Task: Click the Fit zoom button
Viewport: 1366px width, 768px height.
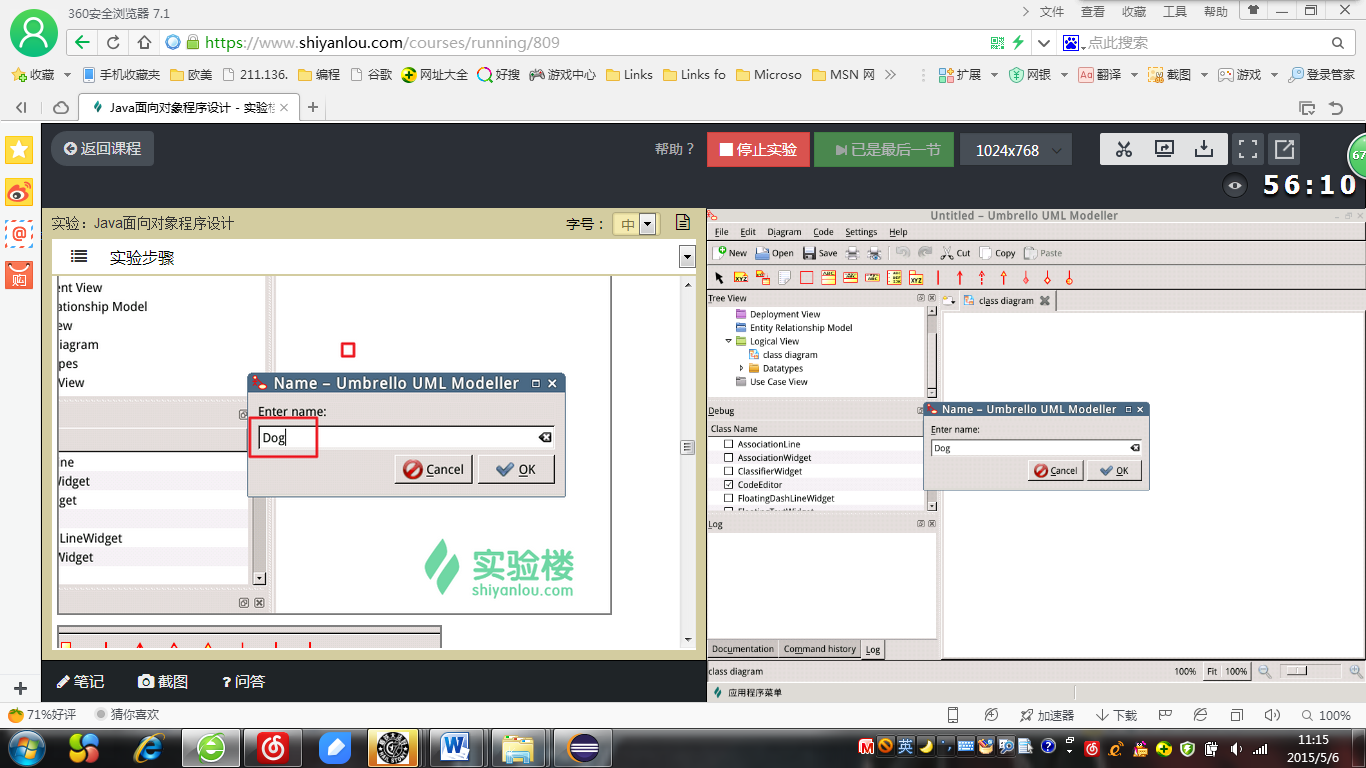Action: tap(1211, 671)
